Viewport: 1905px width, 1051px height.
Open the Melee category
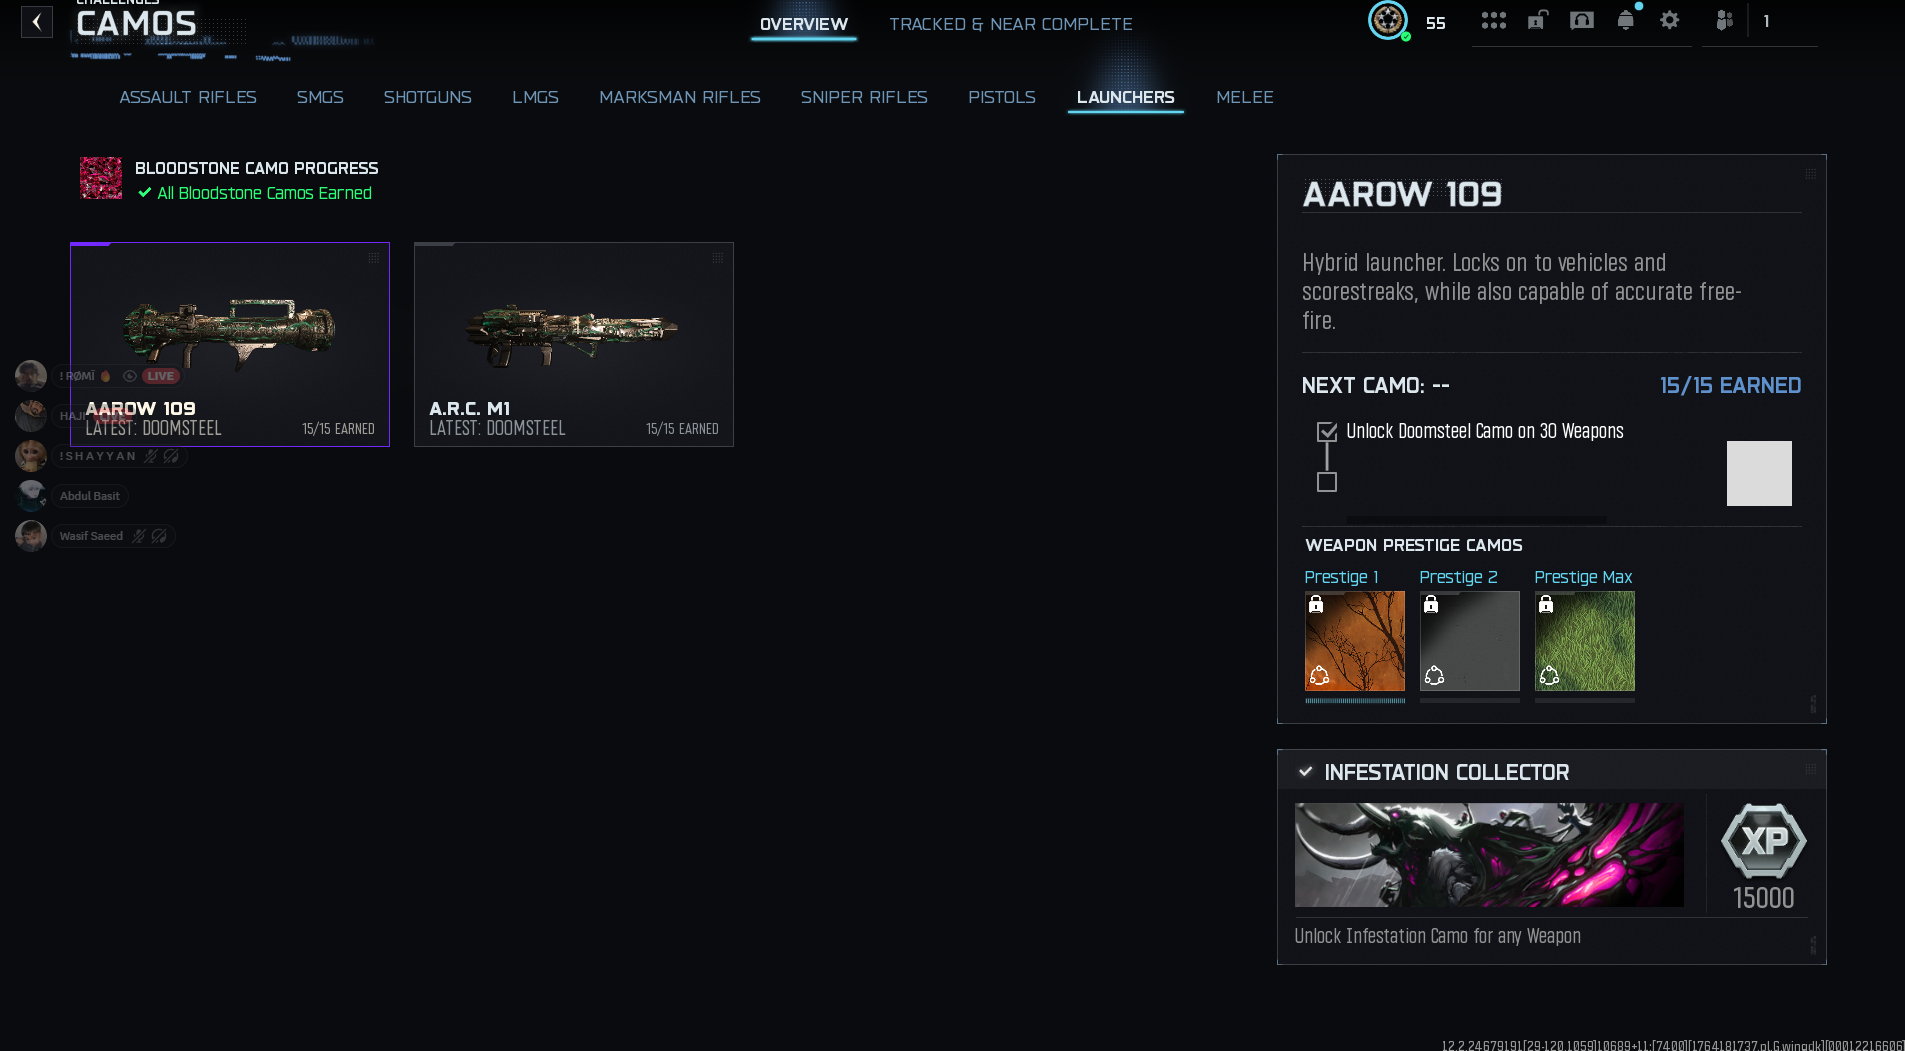point(1245,97)
